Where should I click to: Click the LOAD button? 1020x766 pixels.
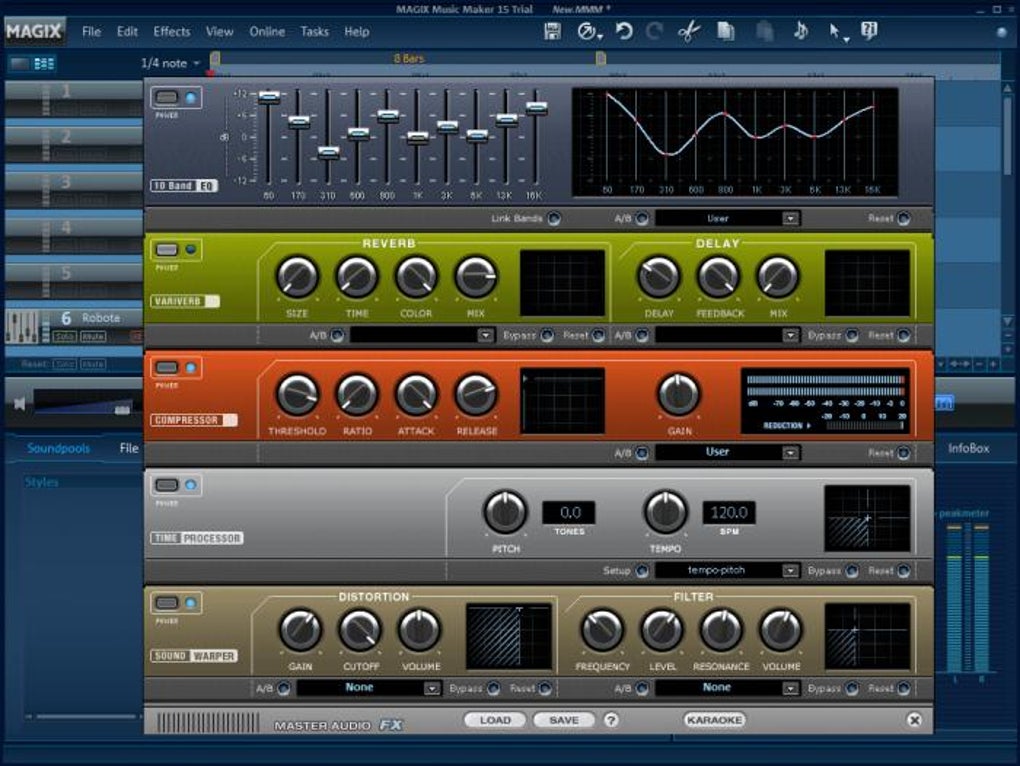tap(495, 720)
